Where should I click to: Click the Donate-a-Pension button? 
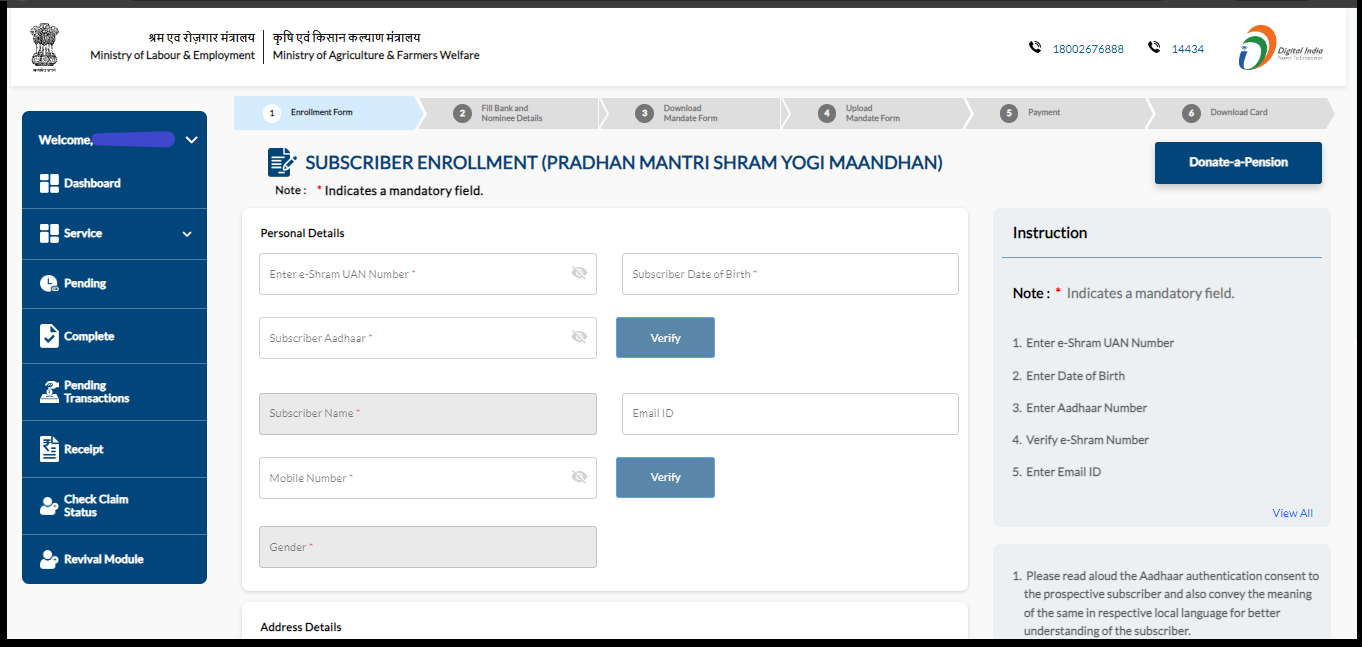point(1238,162)
